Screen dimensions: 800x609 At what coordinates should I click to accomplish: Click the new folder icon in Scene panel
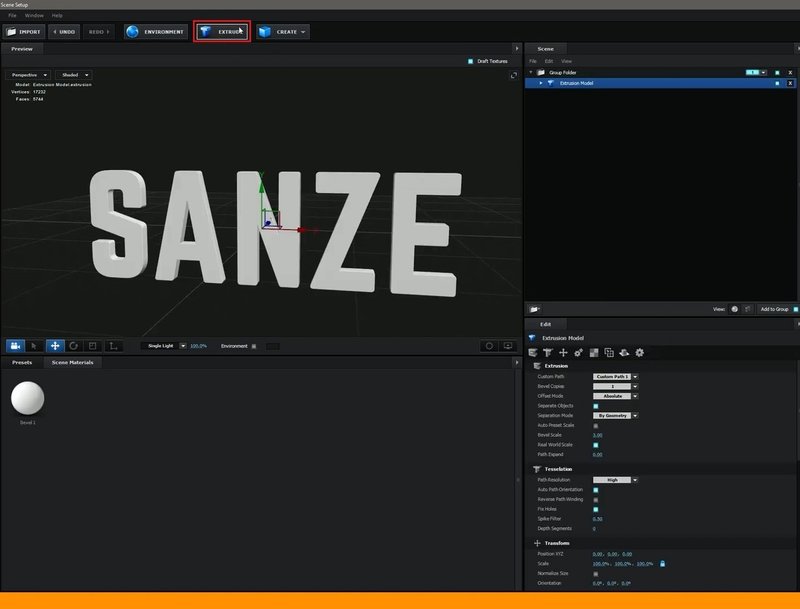click(534, 309)
